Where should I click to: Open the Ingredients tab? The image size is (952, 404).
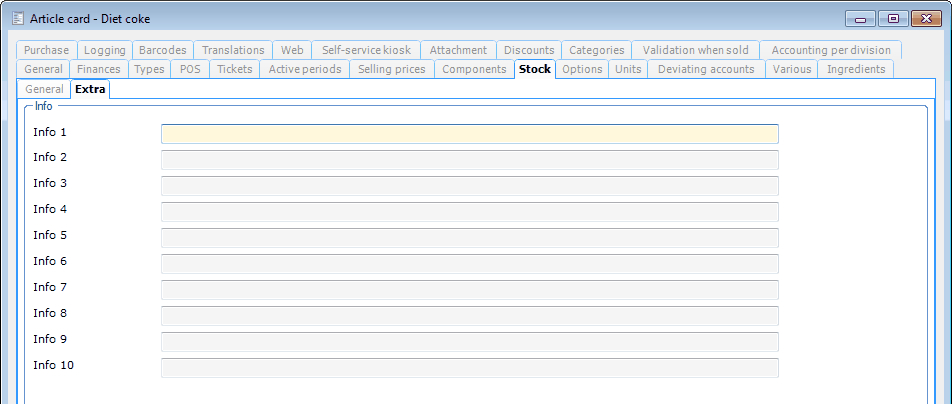click(855, 69)
